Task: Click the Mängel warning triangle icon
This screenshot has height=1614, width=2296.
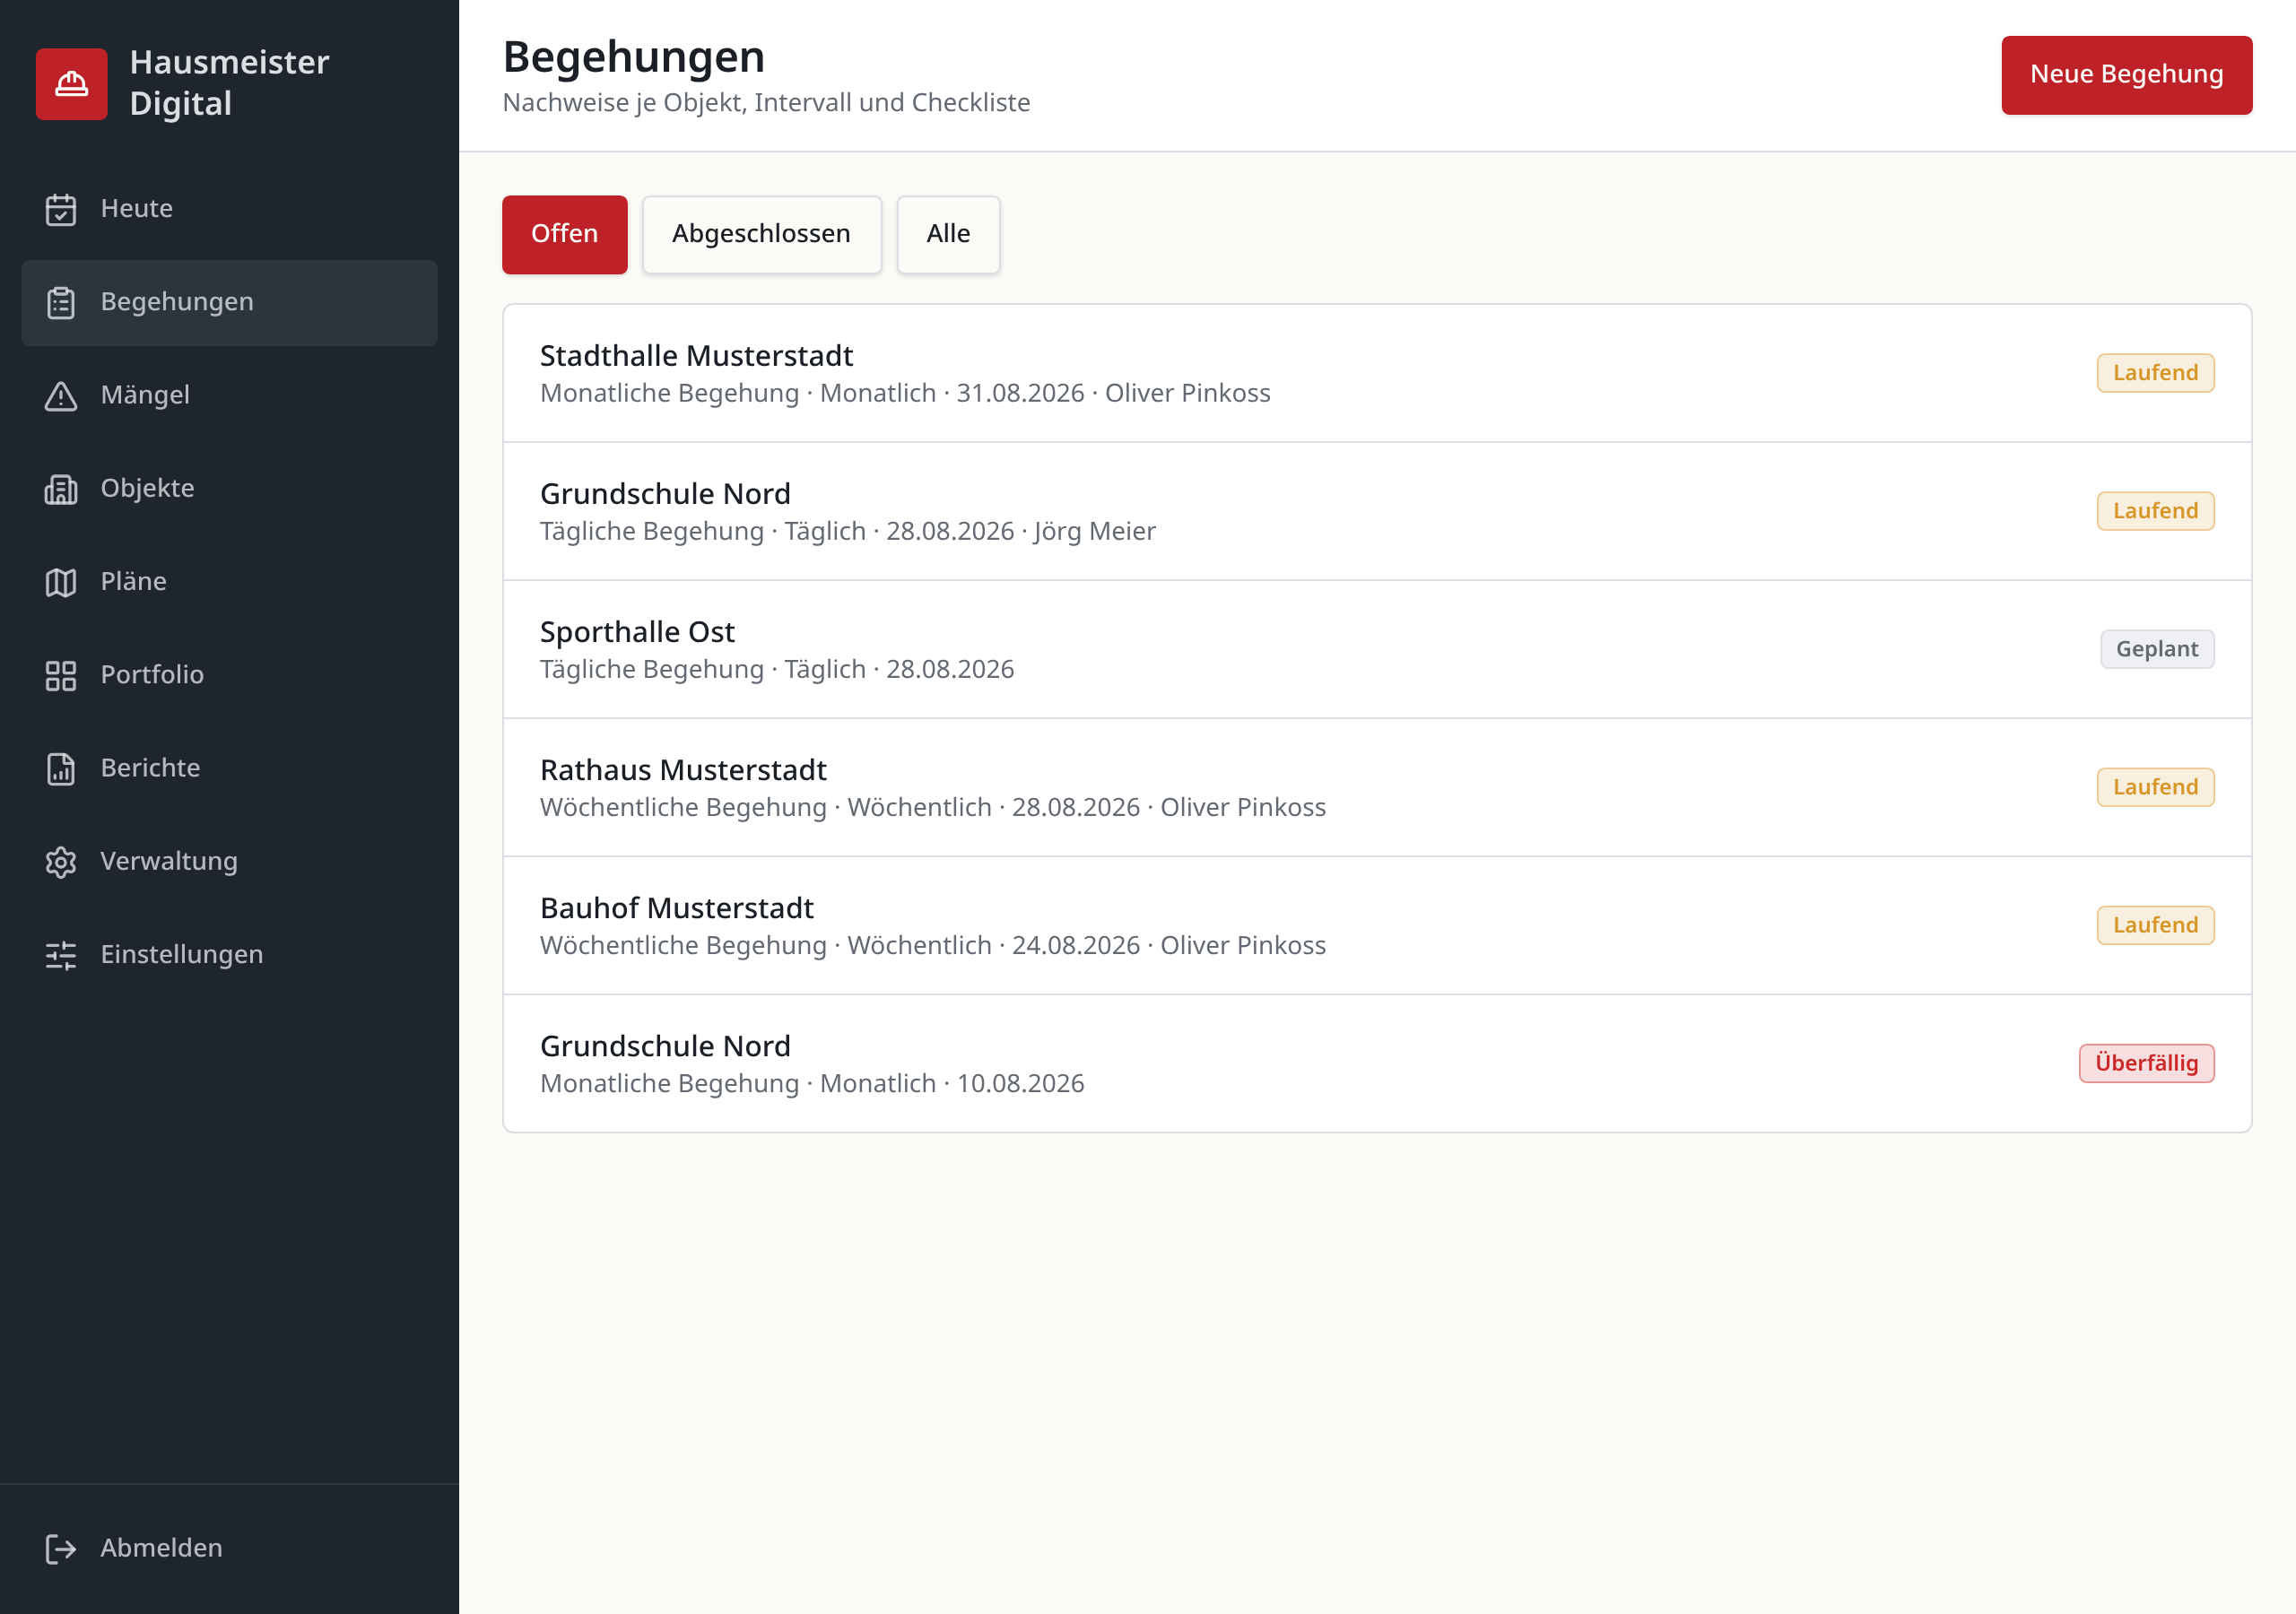Action: [x=61, y=396]
